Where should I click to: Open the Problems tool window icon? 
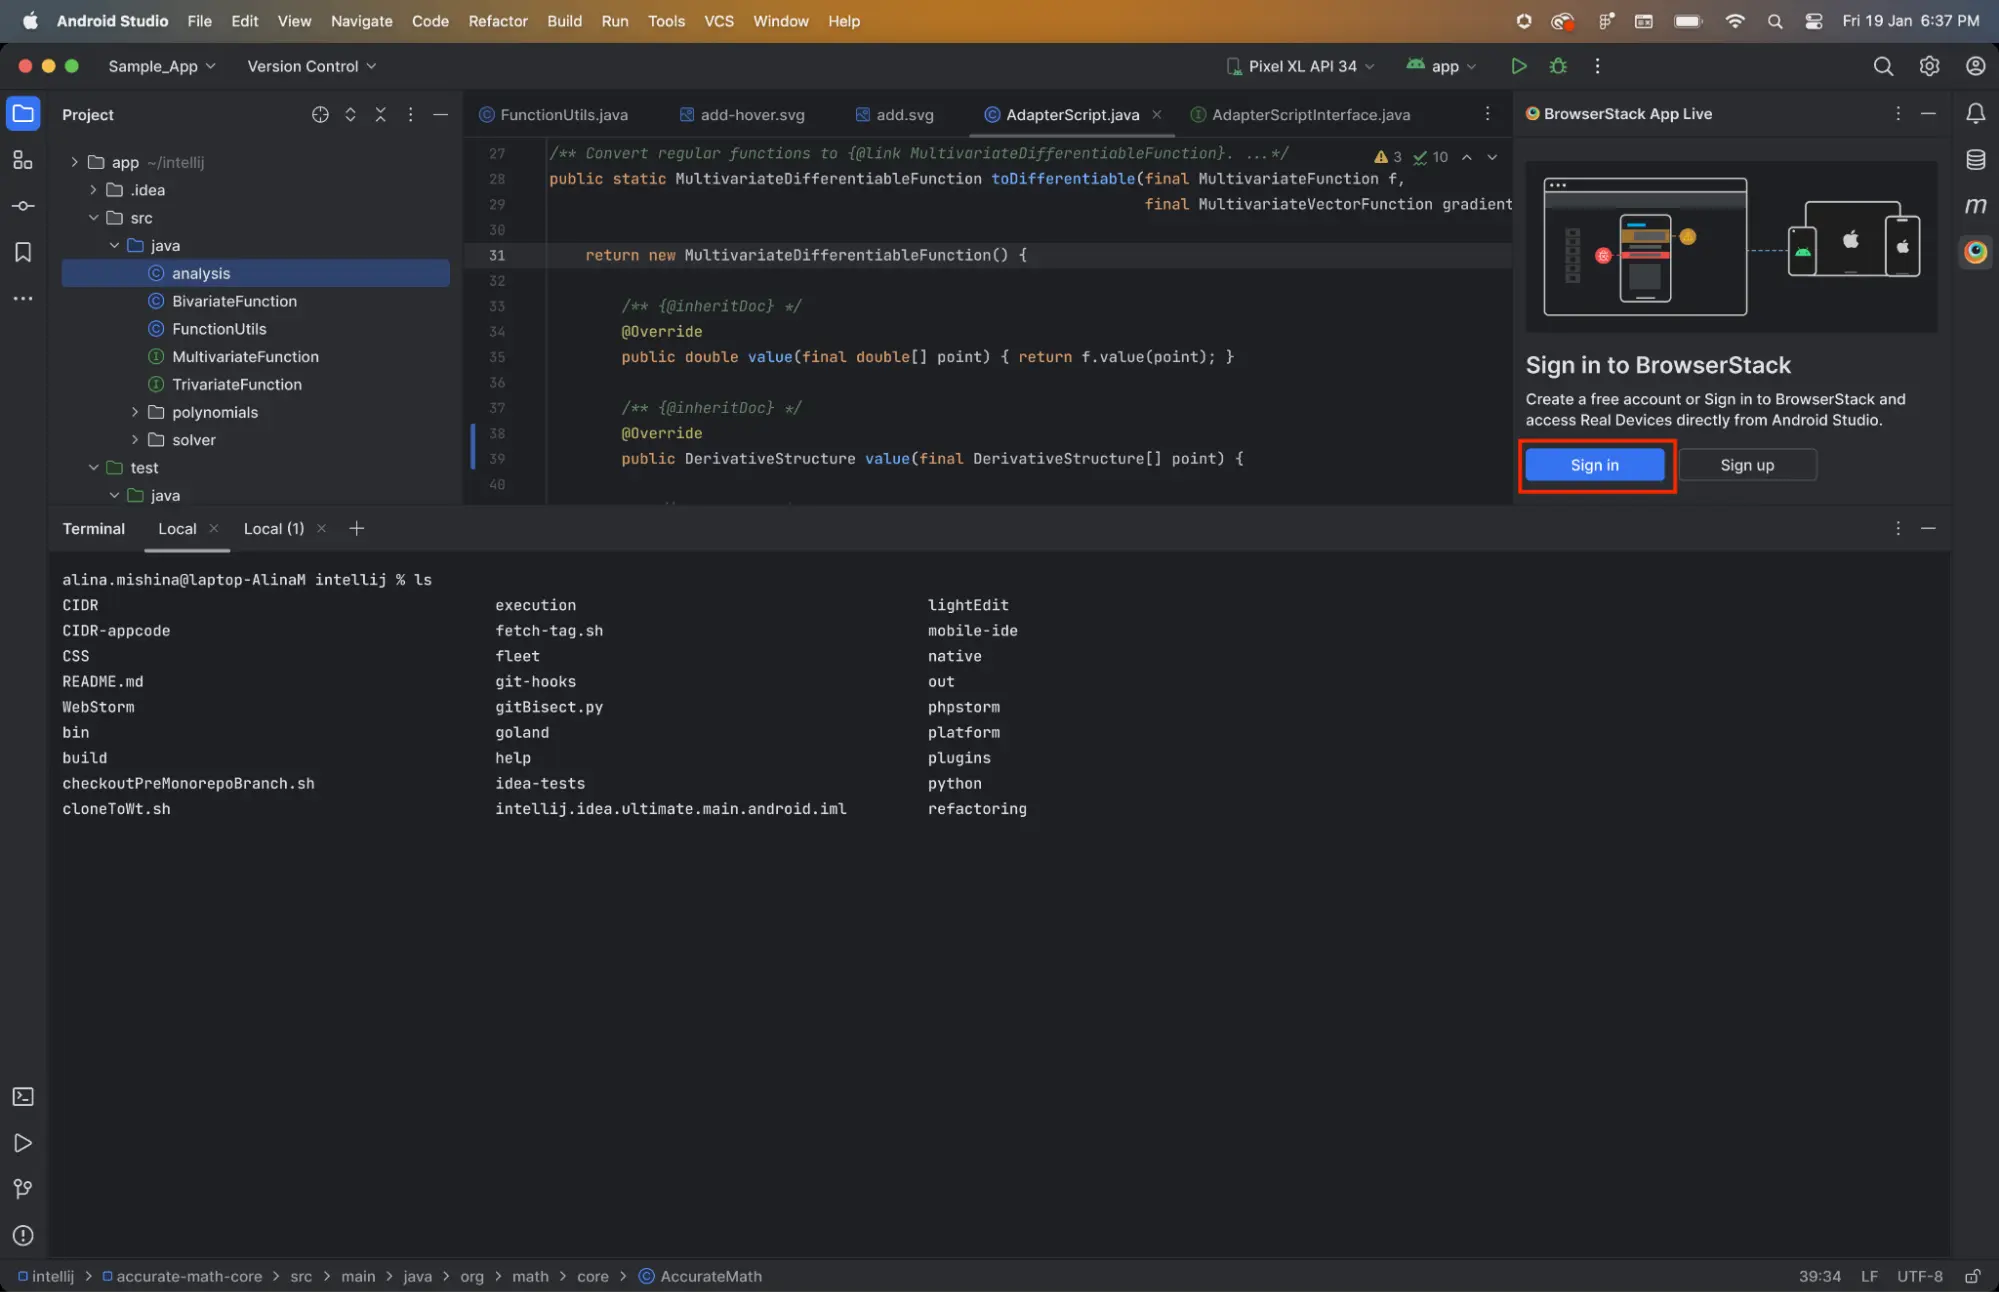click(23, 1235)
